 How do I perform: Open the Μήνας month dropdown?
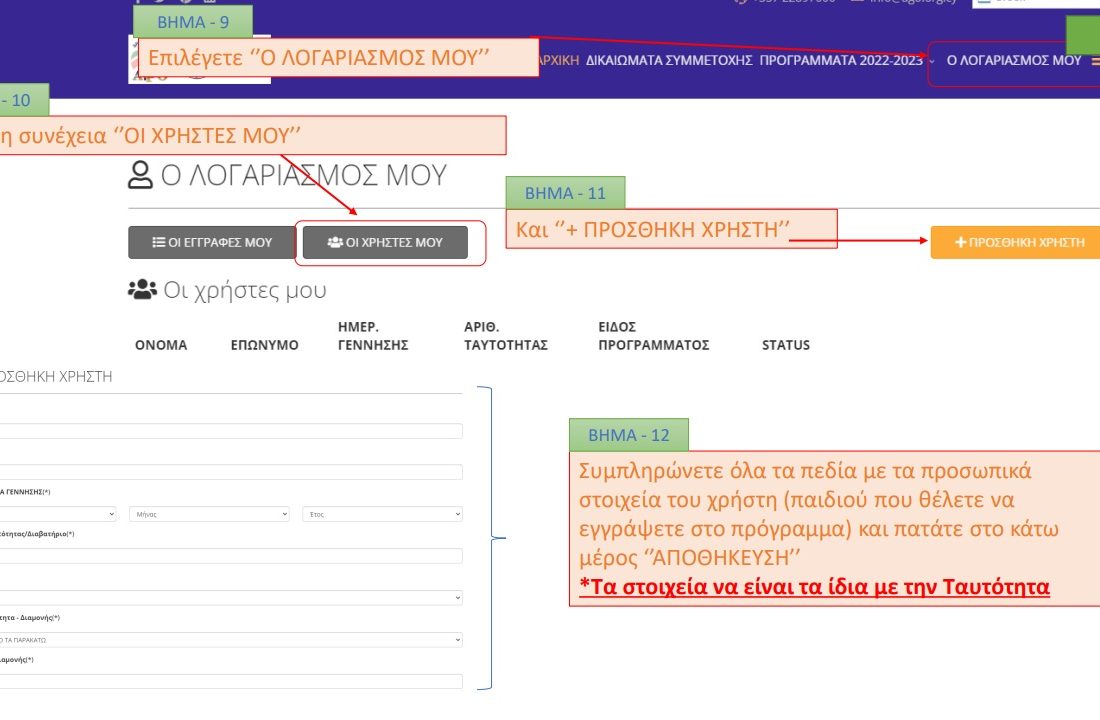pos(209,514)
